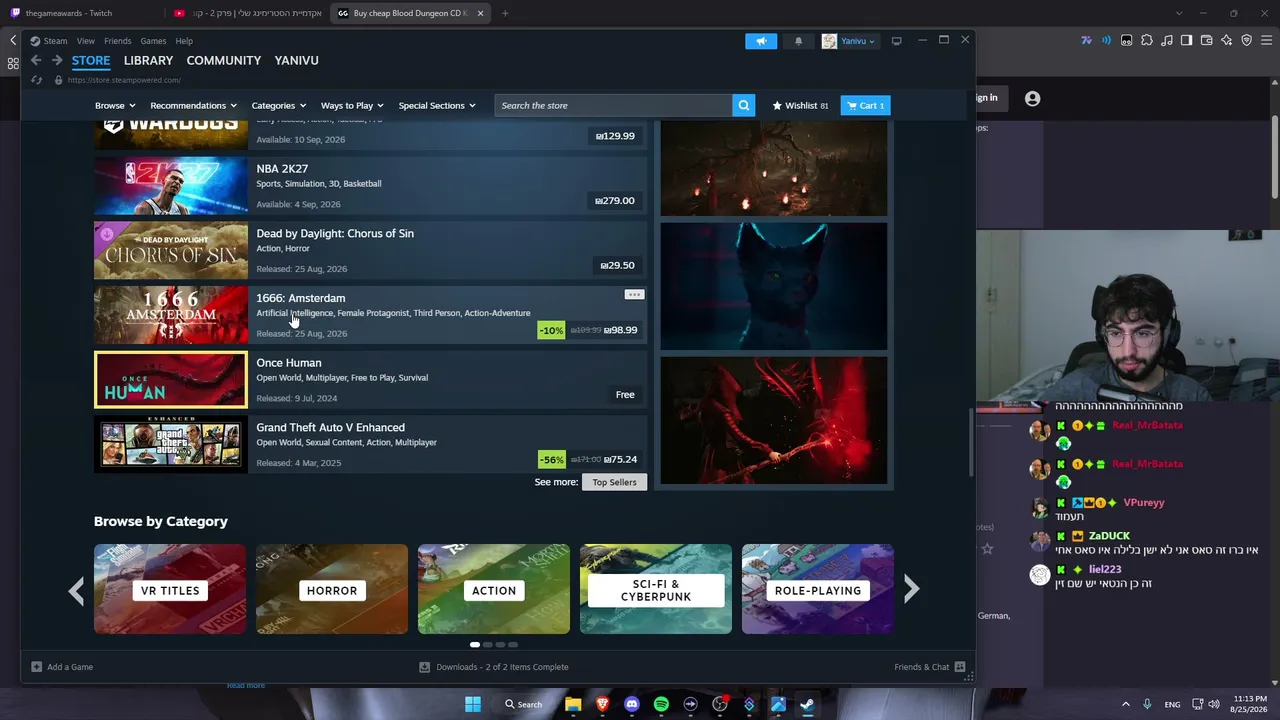Open the Friends menu
The height and width of the screenshot is (720, 1280).
117,41
